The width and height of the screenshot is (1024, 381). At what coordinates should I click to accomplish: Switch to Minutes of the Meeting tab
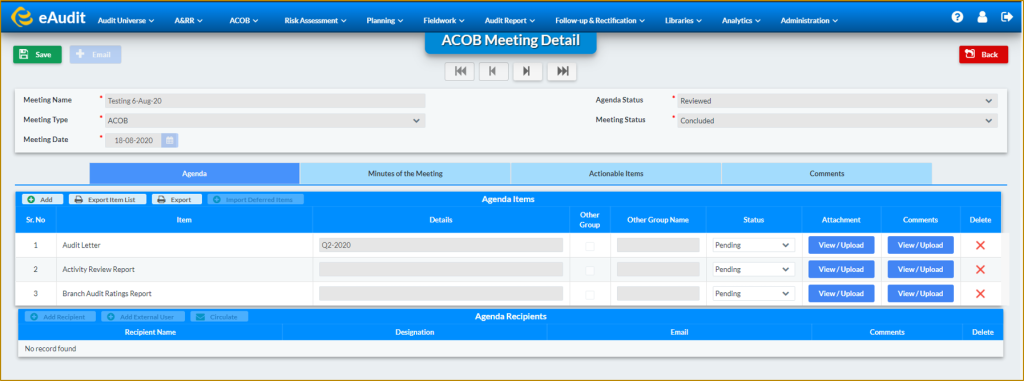405,173
